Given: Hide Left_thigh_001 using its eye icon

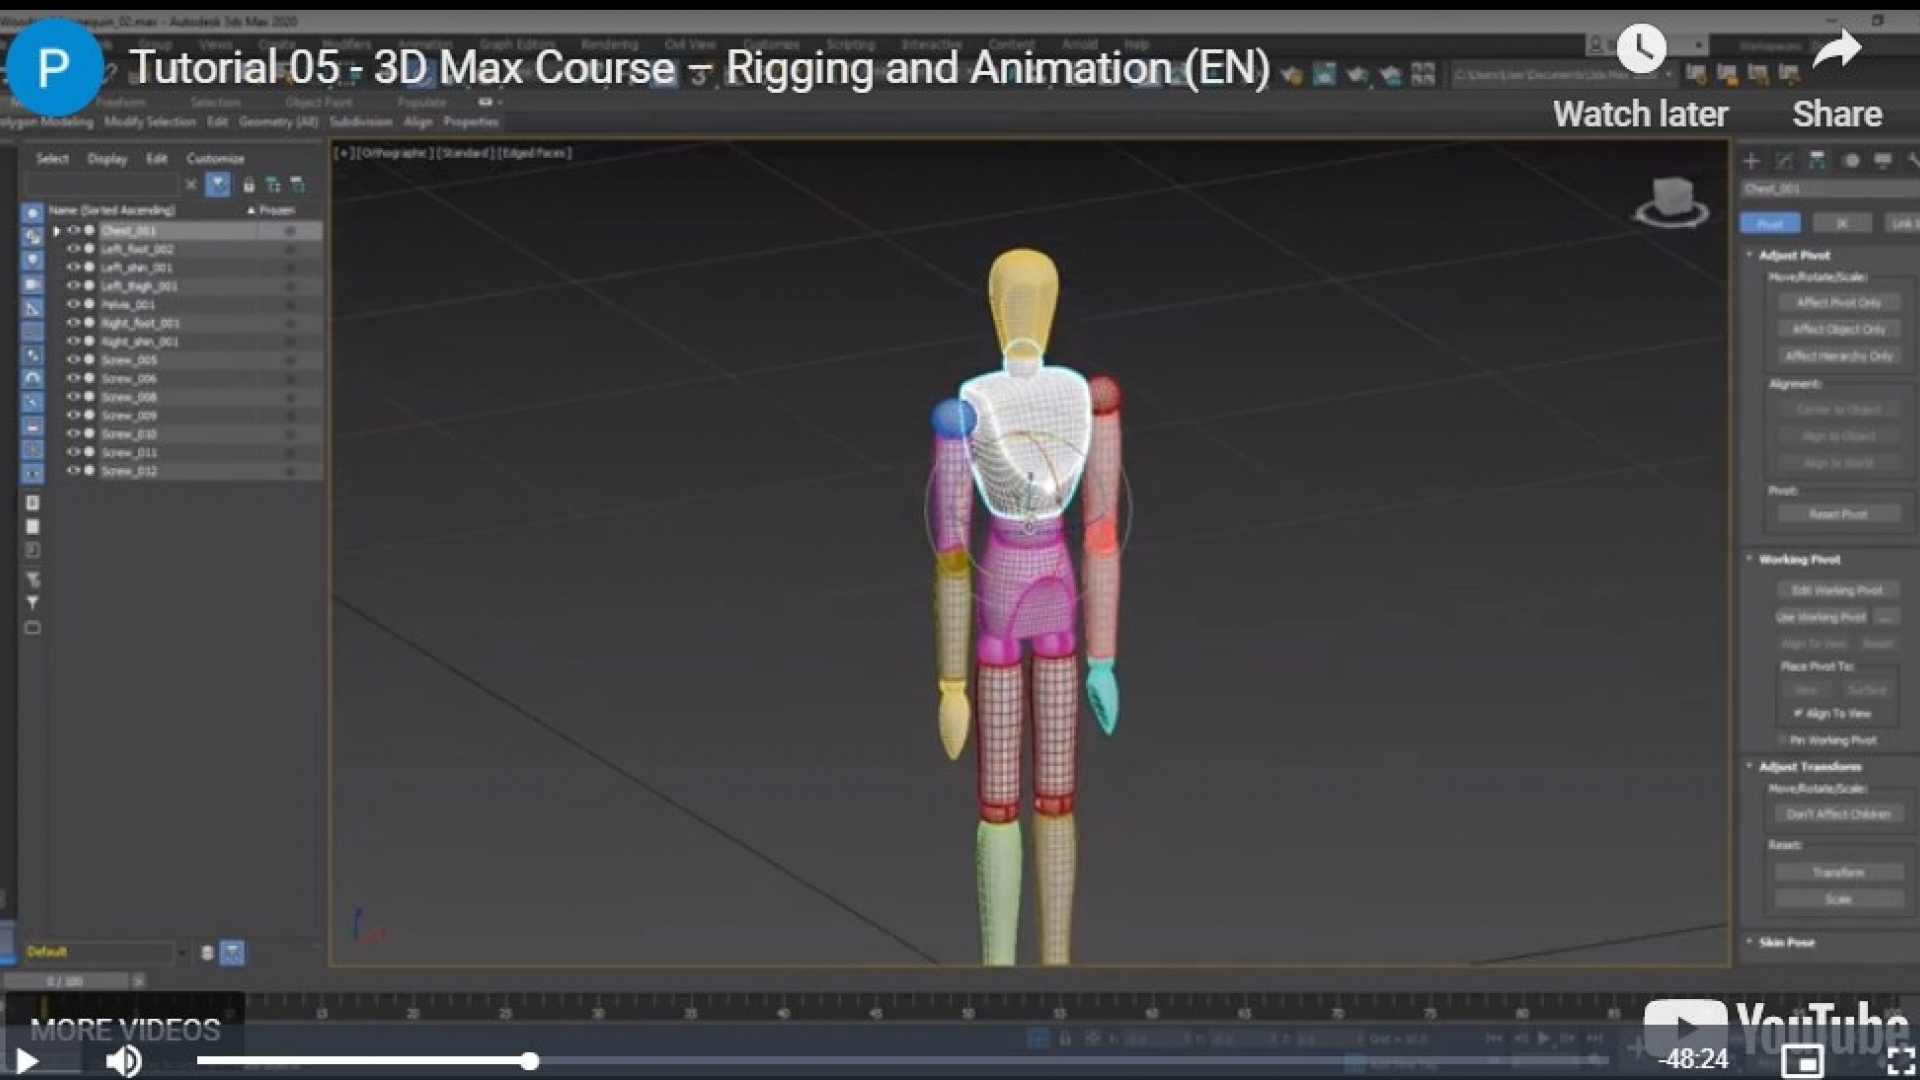Looking at the screenshot, I should point(73,286).
